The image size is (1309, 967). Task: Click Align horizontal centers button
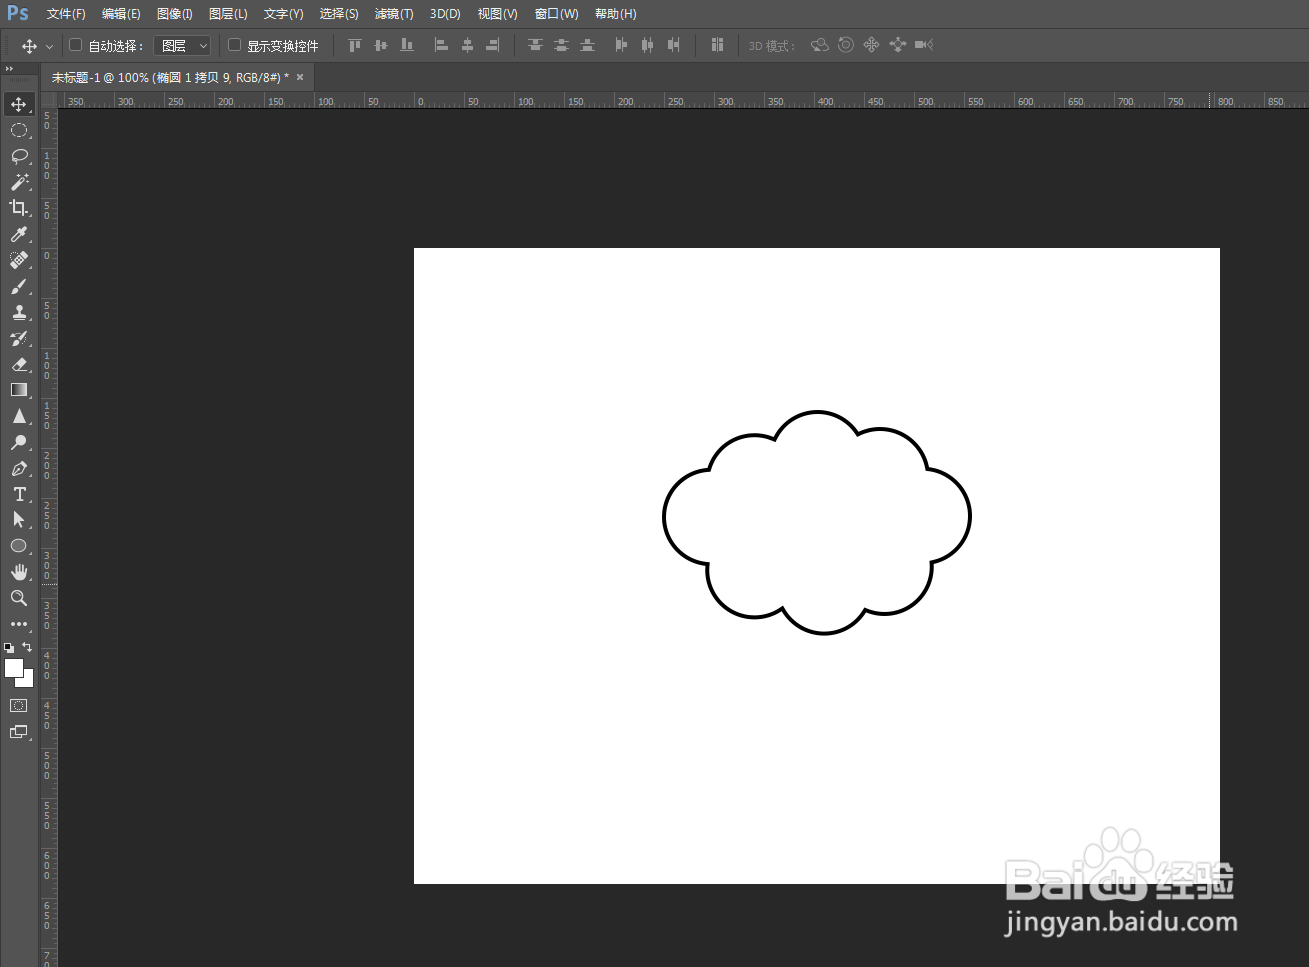(x=467, y=45)
